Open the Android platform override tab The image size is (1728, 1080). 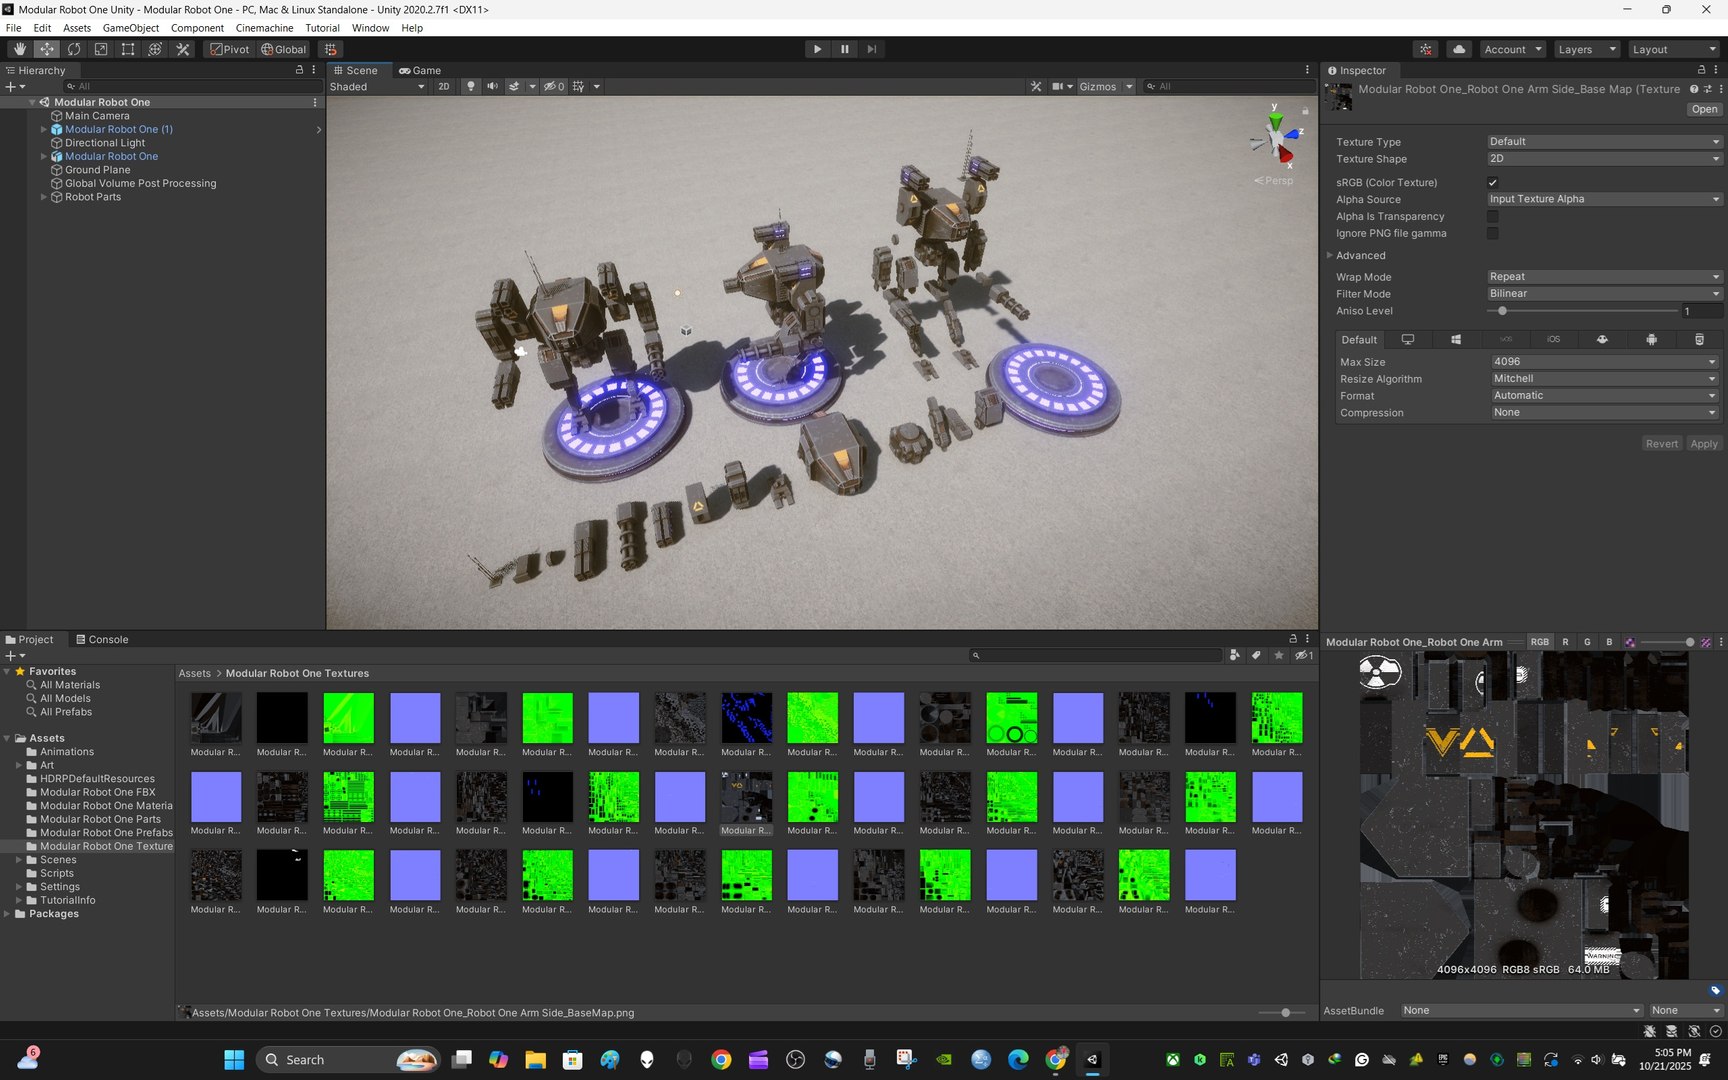click(1651, 340)
